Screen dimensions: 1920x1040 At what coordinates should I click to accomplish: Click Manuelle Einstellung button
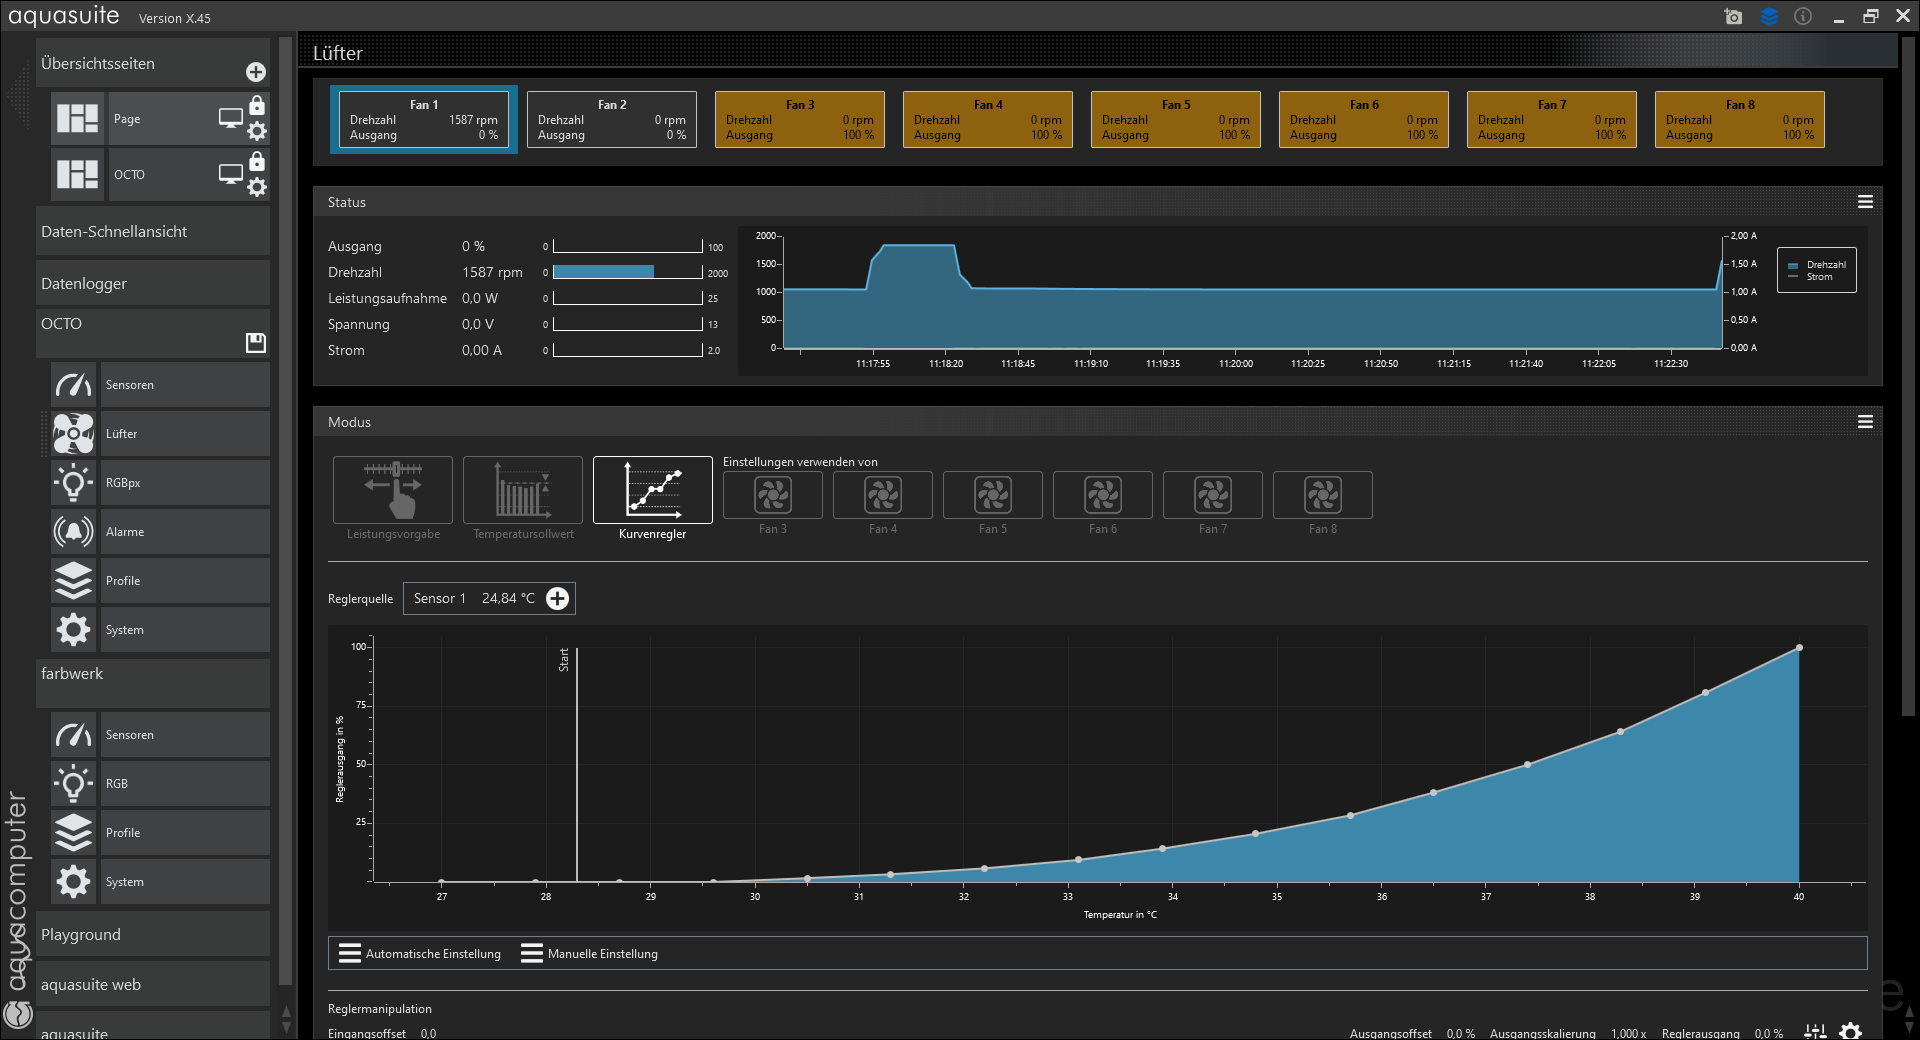590,954
